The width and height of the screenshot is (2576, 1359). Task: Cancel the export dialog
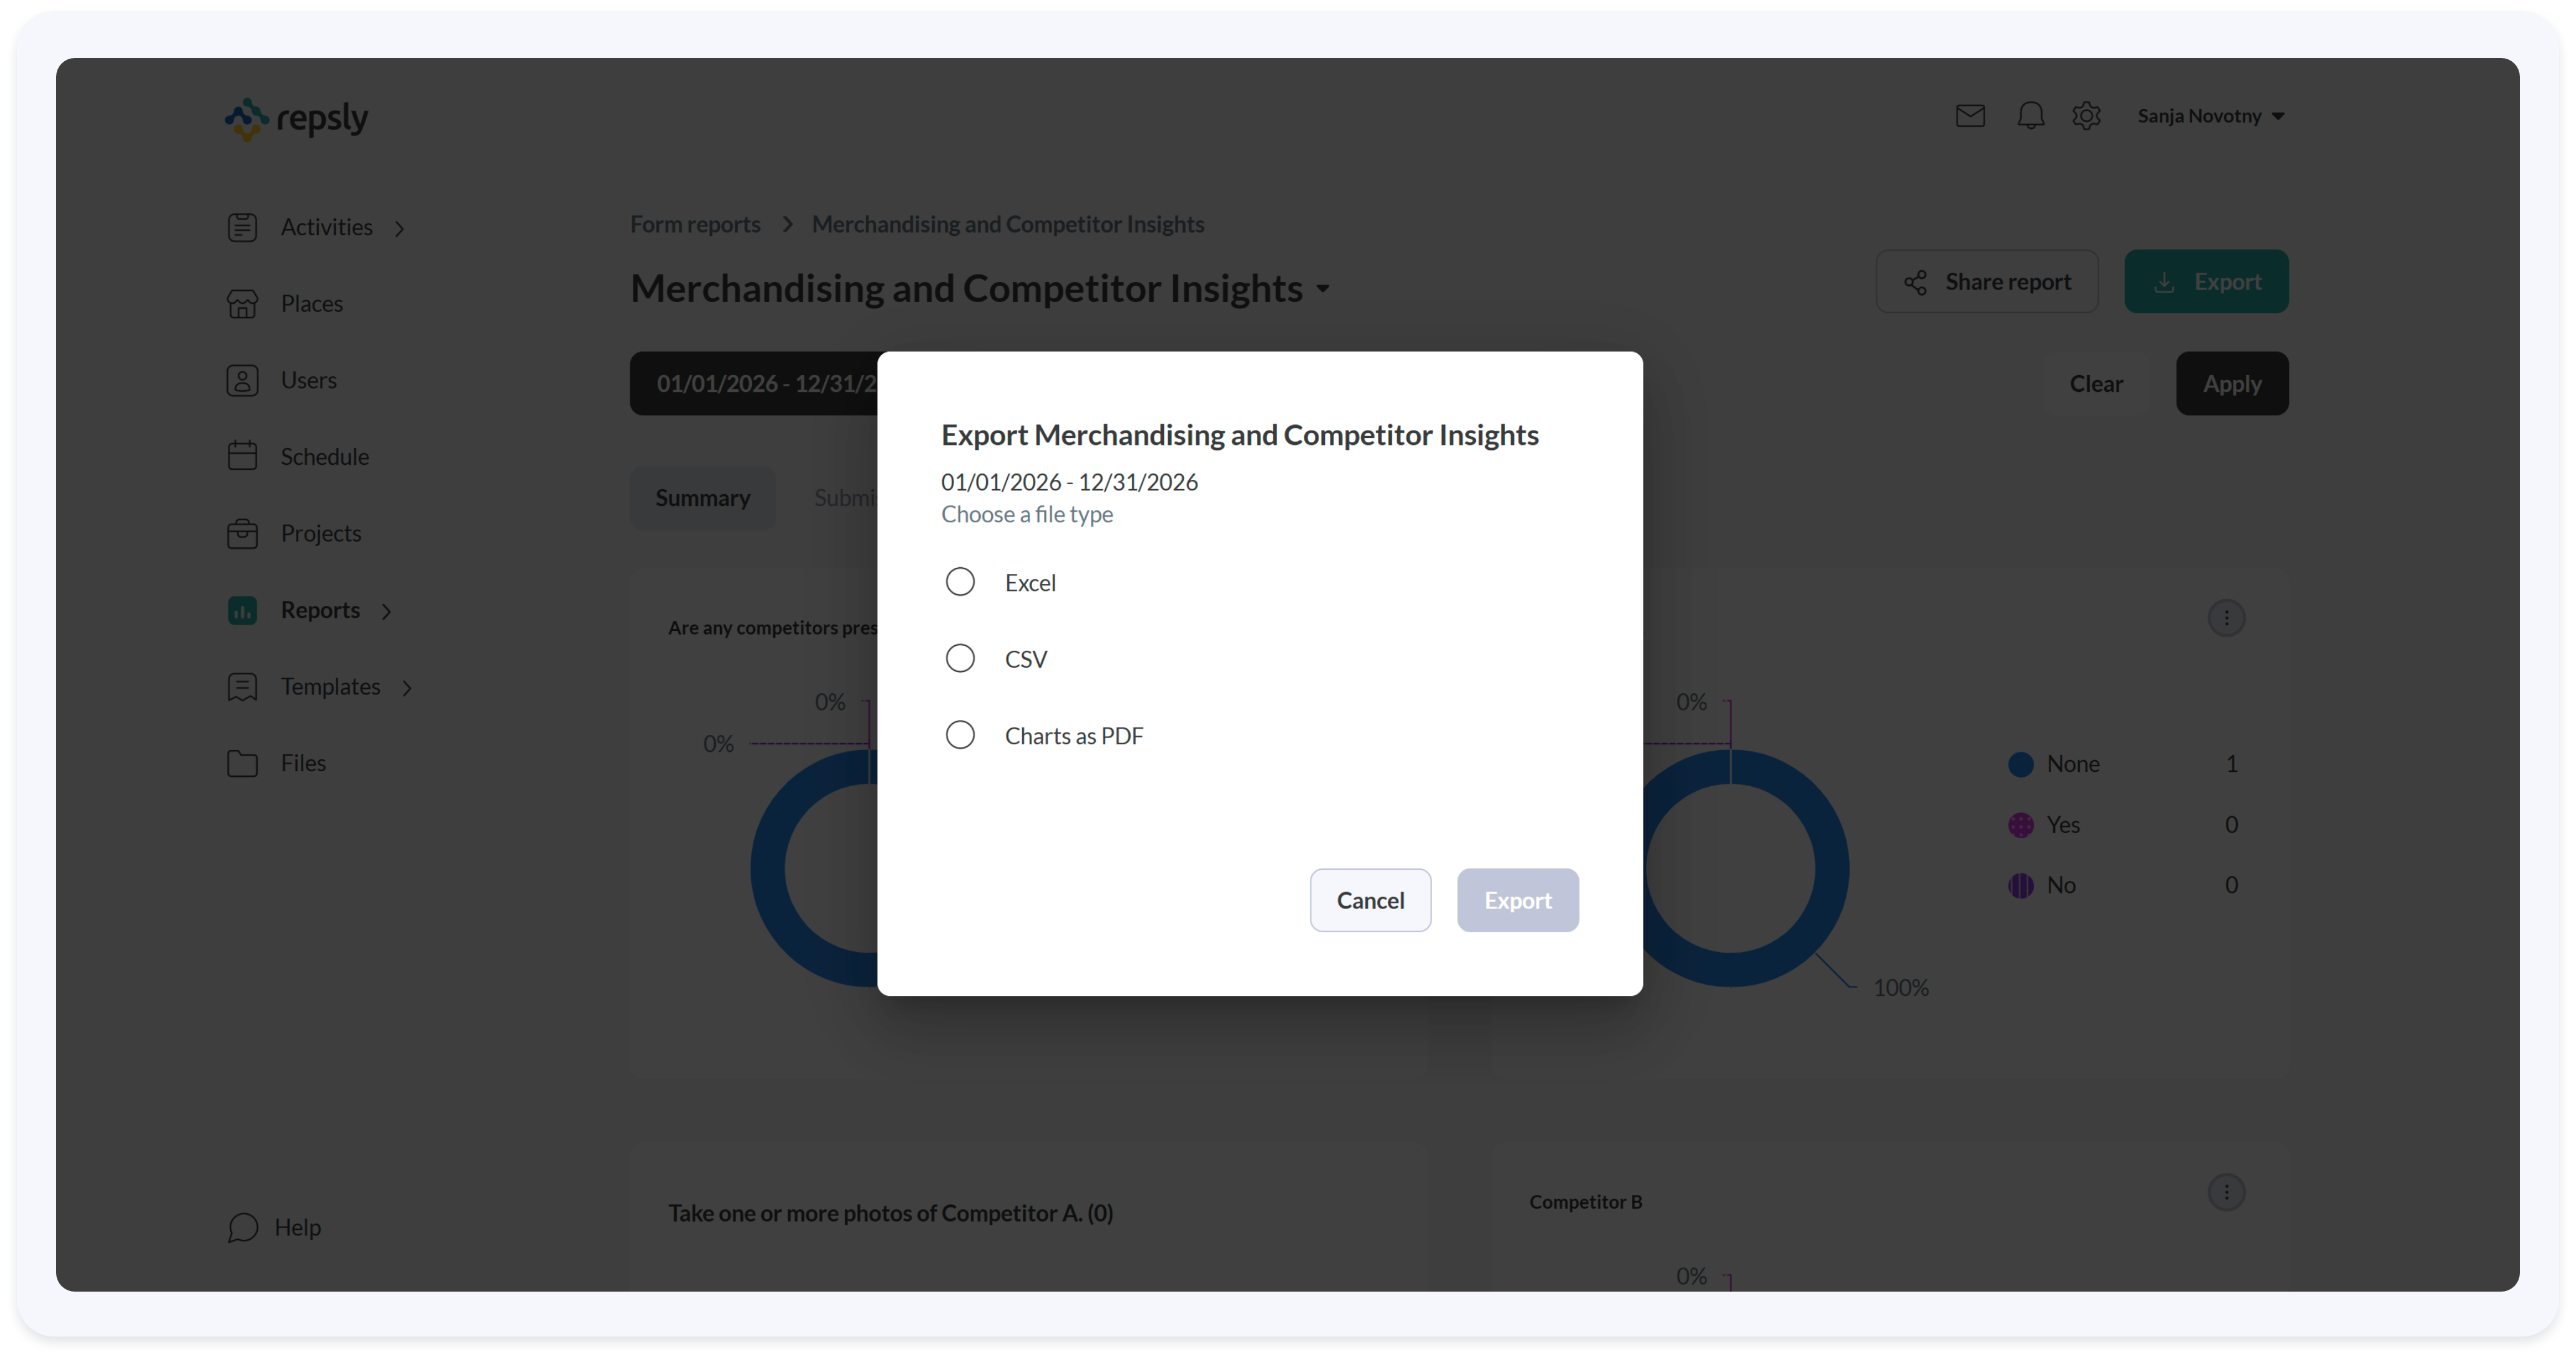(x=1369, y=901)
